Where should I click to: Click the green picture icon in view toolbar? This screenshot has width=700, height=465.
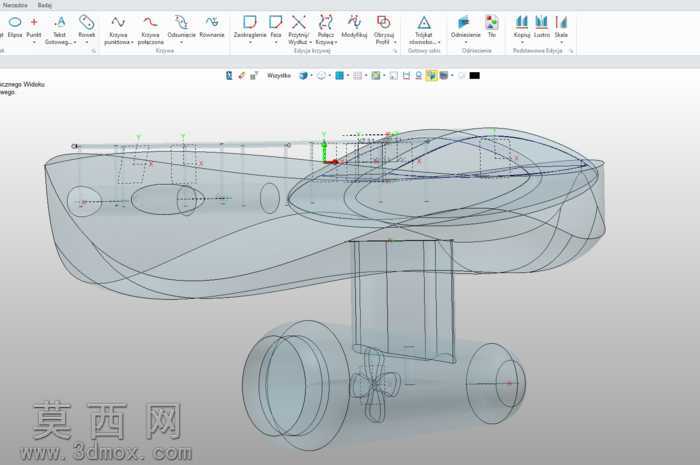(376, 75)
